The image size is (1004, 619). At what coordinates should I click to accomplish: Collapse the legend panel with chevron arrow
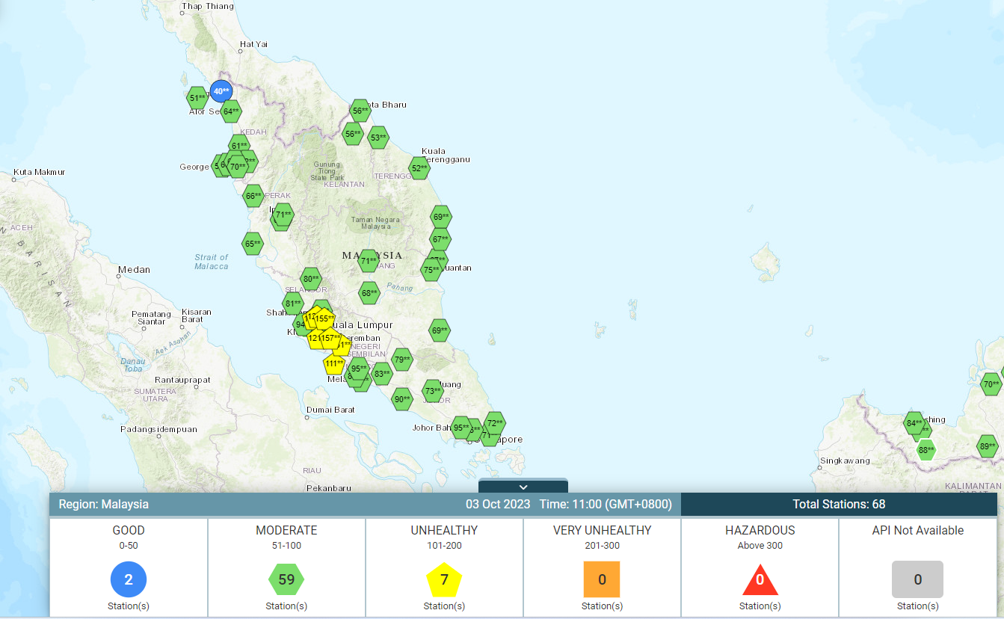523,487
